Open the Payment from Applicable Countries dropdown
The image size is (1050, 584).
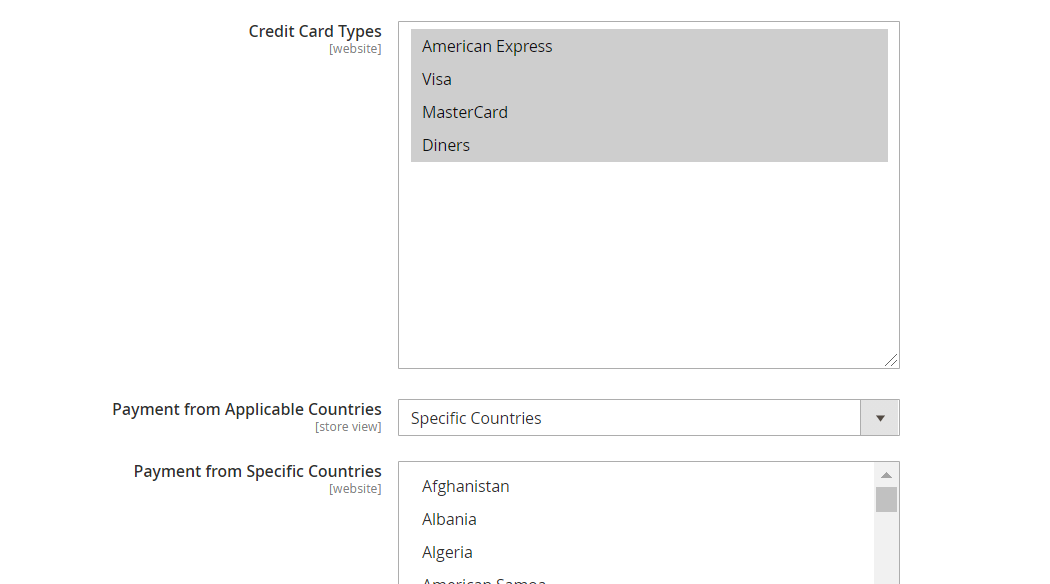click(x=630, y=418)
